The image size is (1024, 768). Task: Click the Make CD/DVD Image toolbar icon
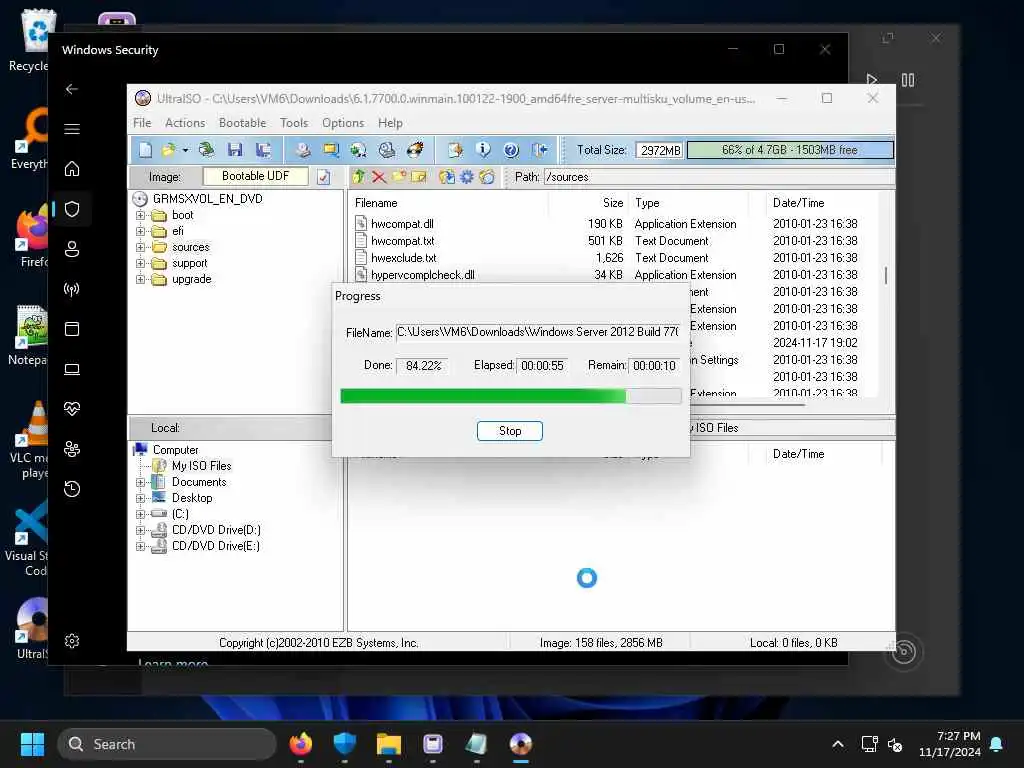click(x=302, y=150)
